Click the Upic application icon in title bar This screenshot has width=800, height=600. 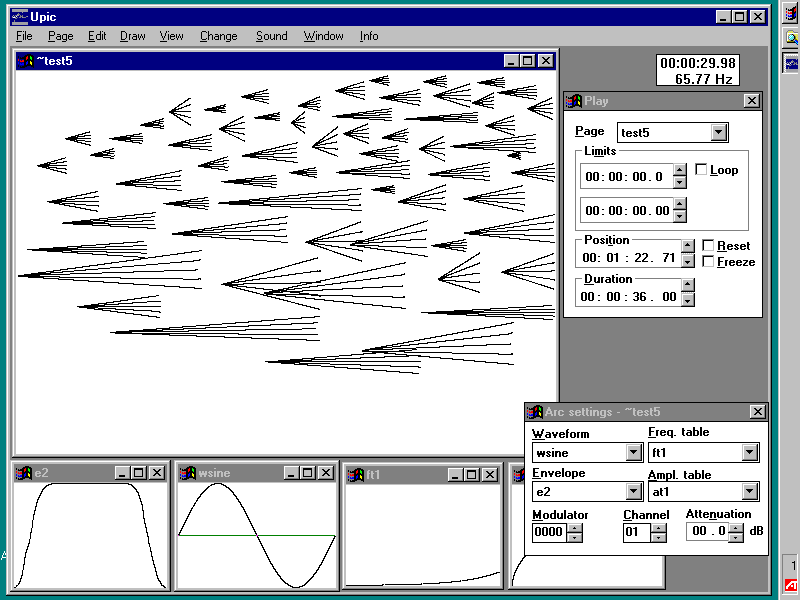click(x=19, y=16)
